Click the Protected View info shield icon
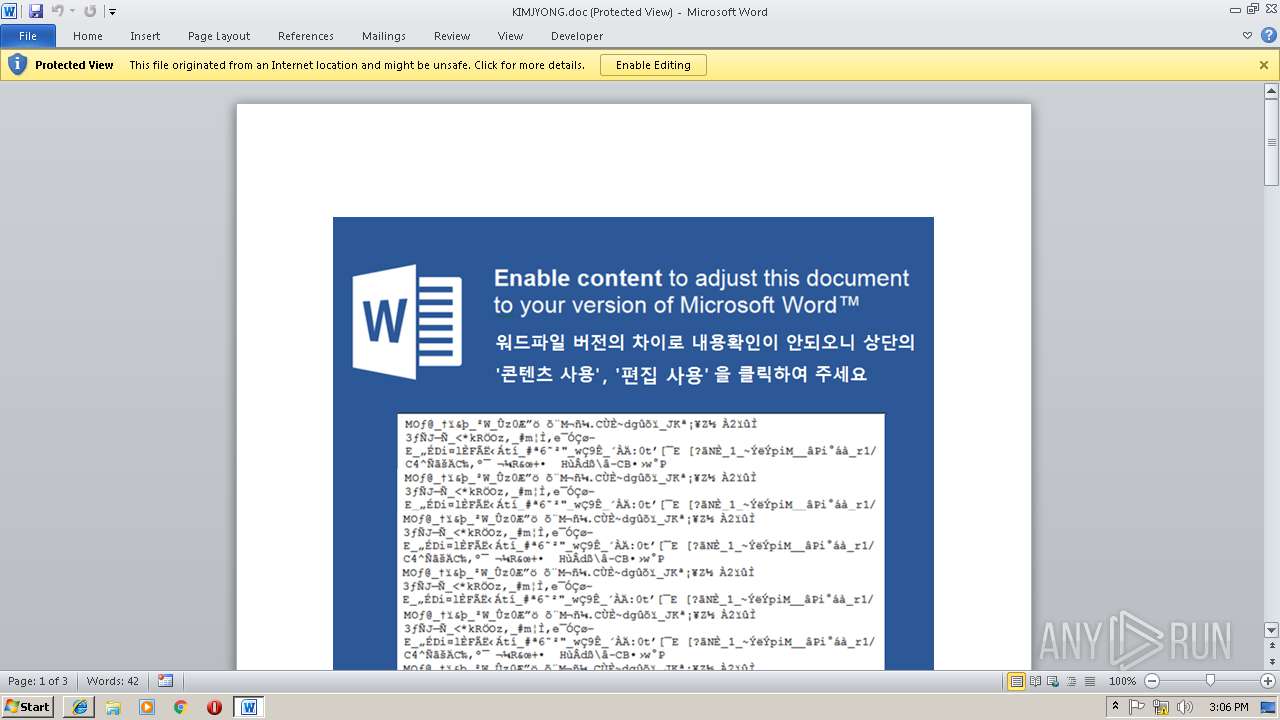Image resolution: width=1280 pixels, height=720 pixels. point(16,65)
